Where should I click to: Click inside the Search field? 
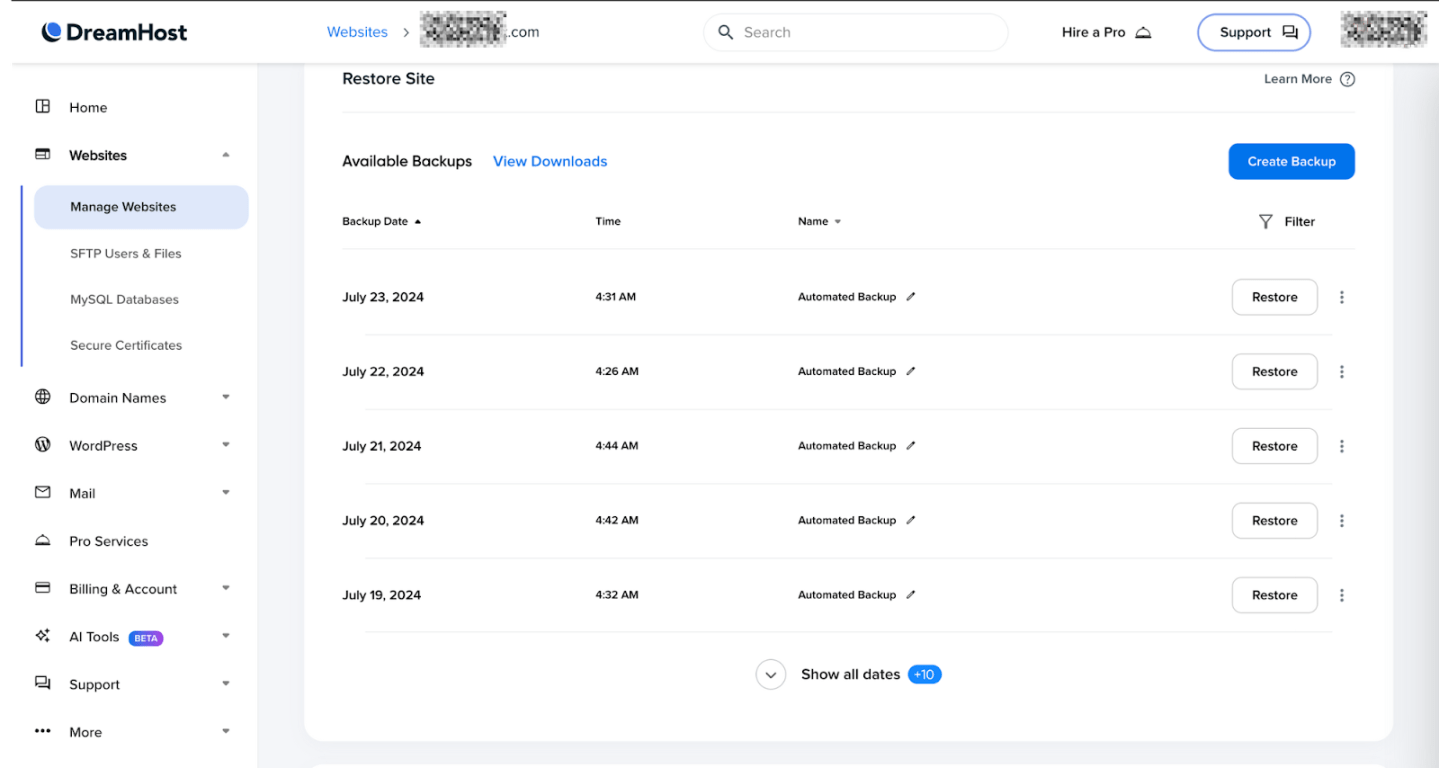point(855,31)
